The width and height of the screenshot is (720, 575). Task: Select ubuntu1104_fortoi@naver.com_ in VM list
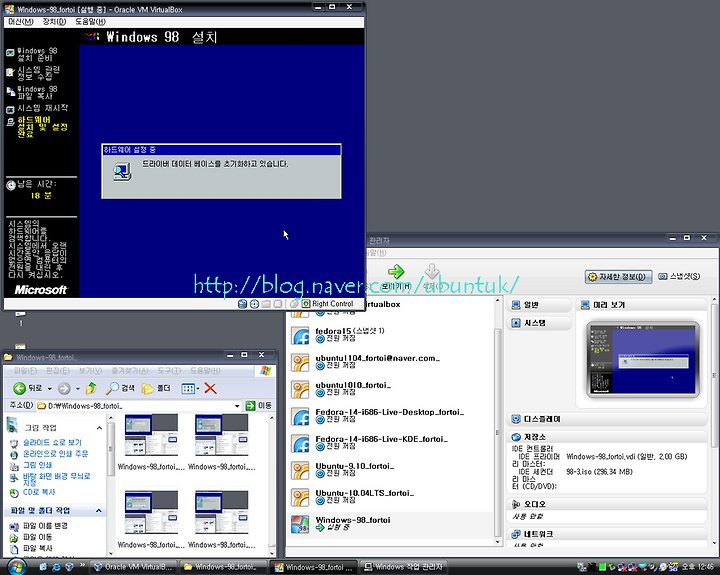tap(390, 362)
